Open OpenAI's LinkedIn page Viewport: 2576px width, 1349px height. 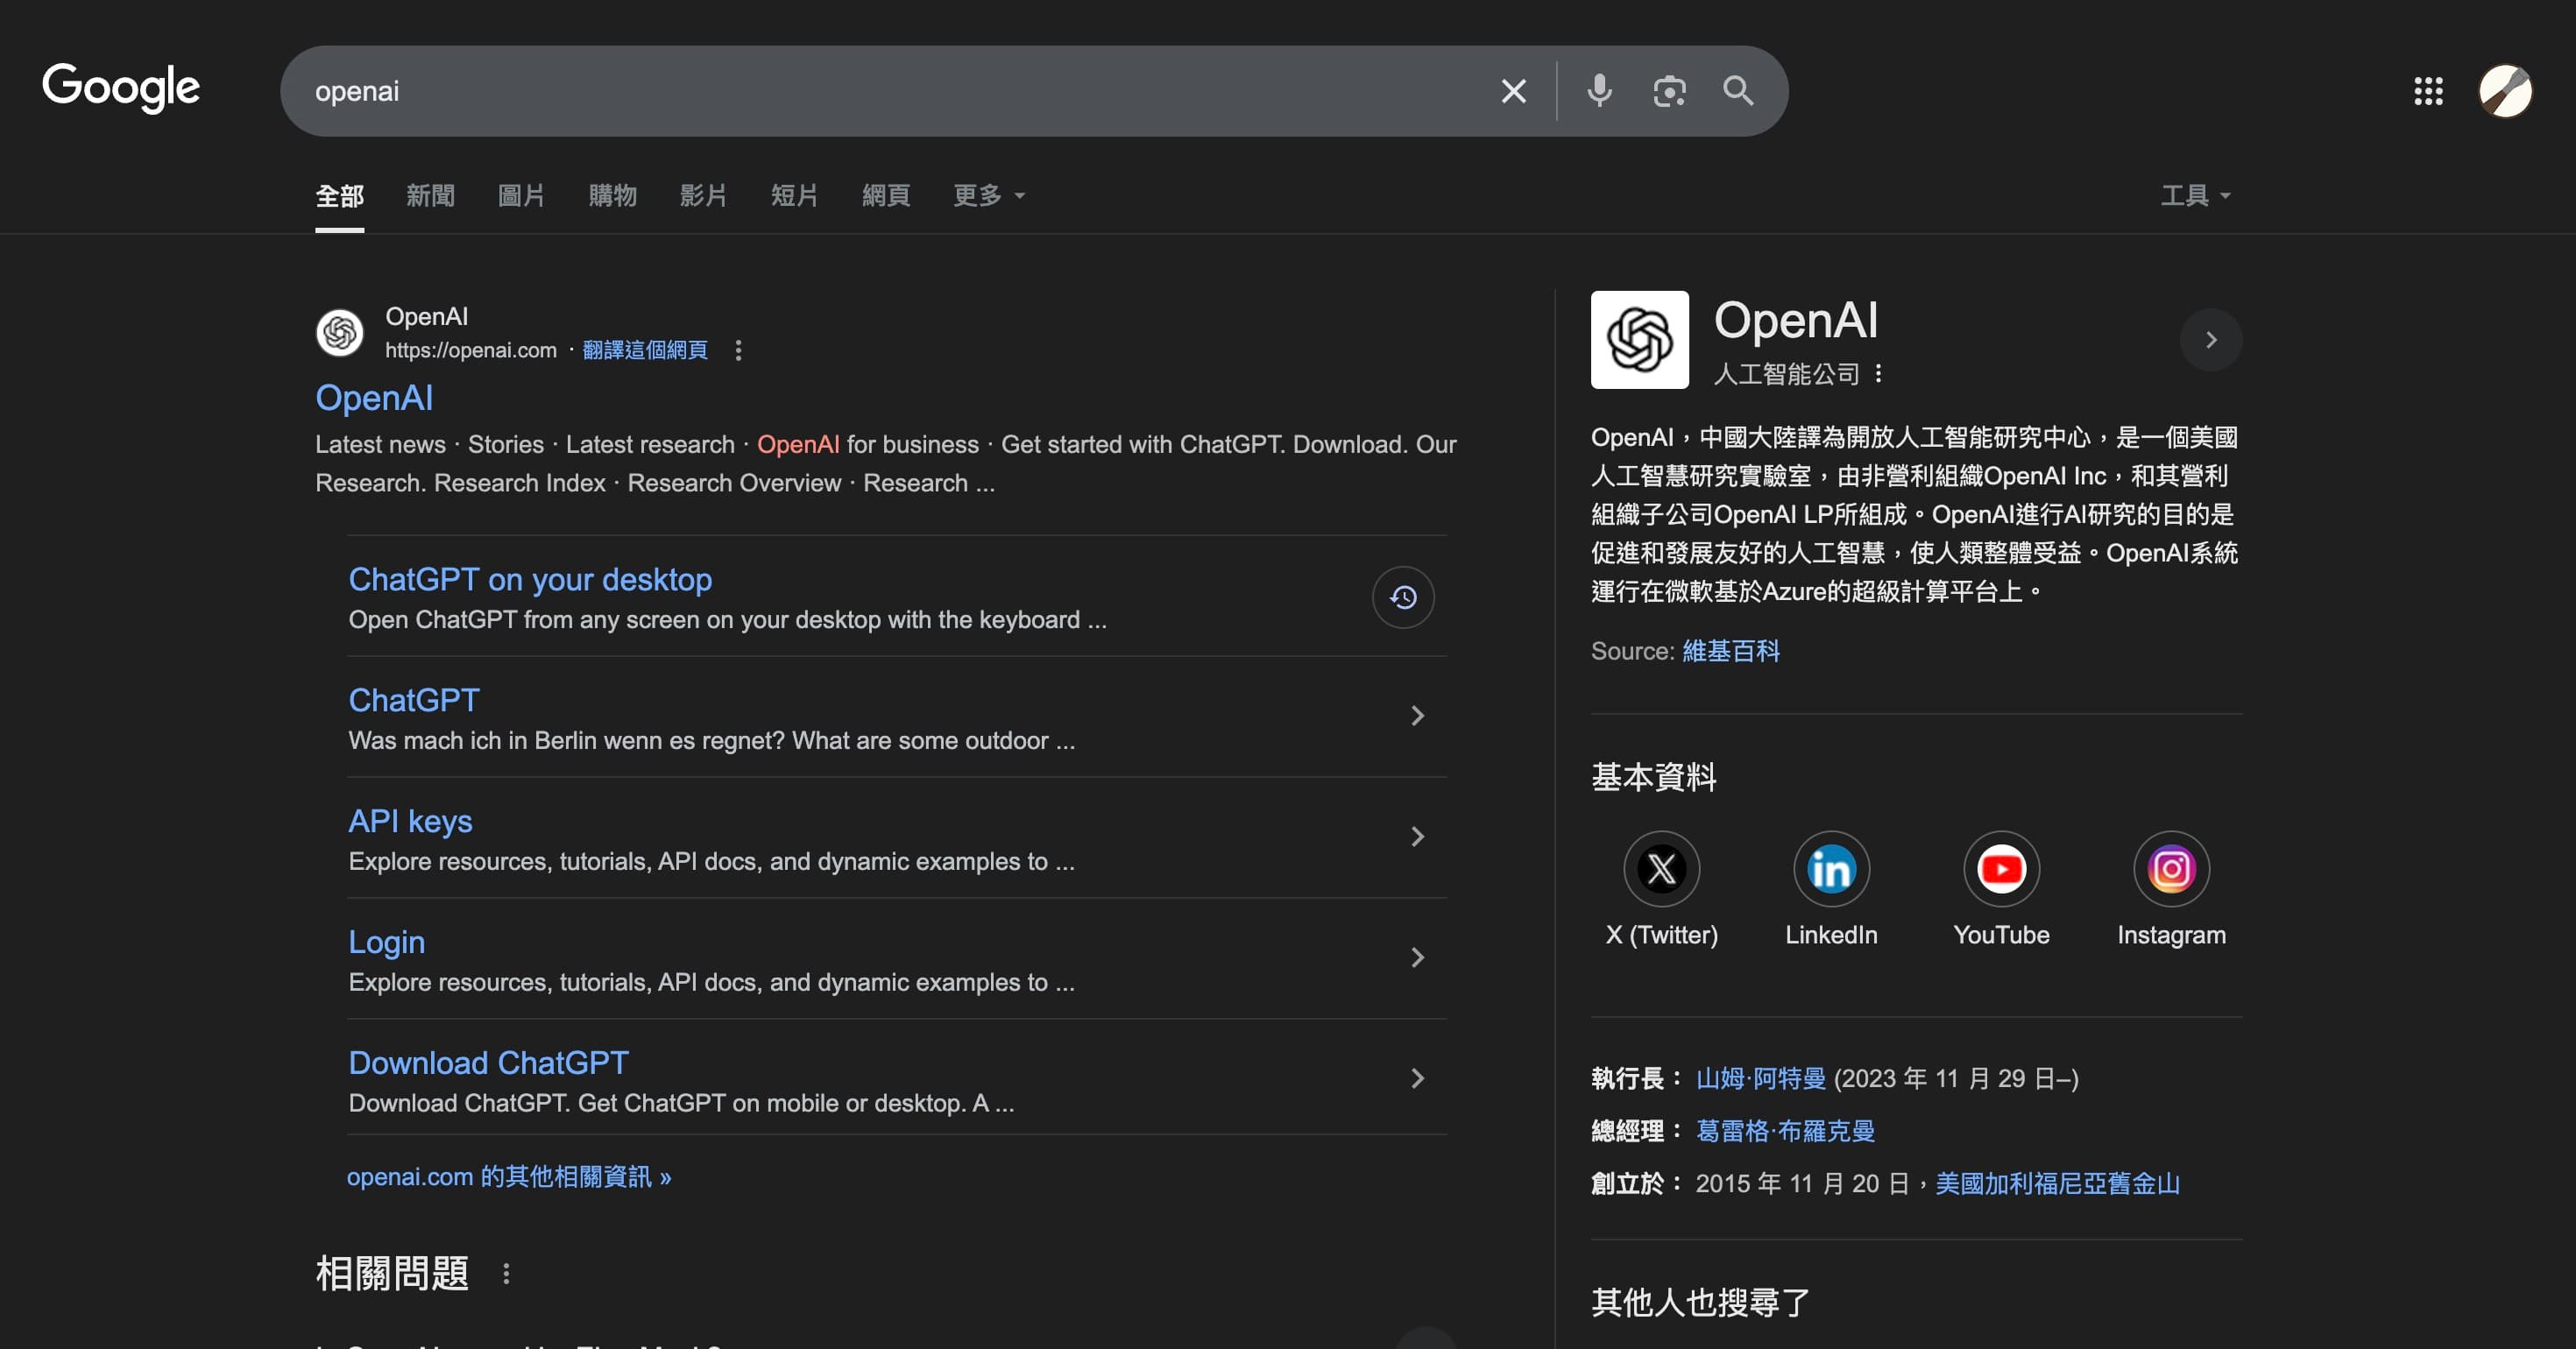coord(1831,869)
